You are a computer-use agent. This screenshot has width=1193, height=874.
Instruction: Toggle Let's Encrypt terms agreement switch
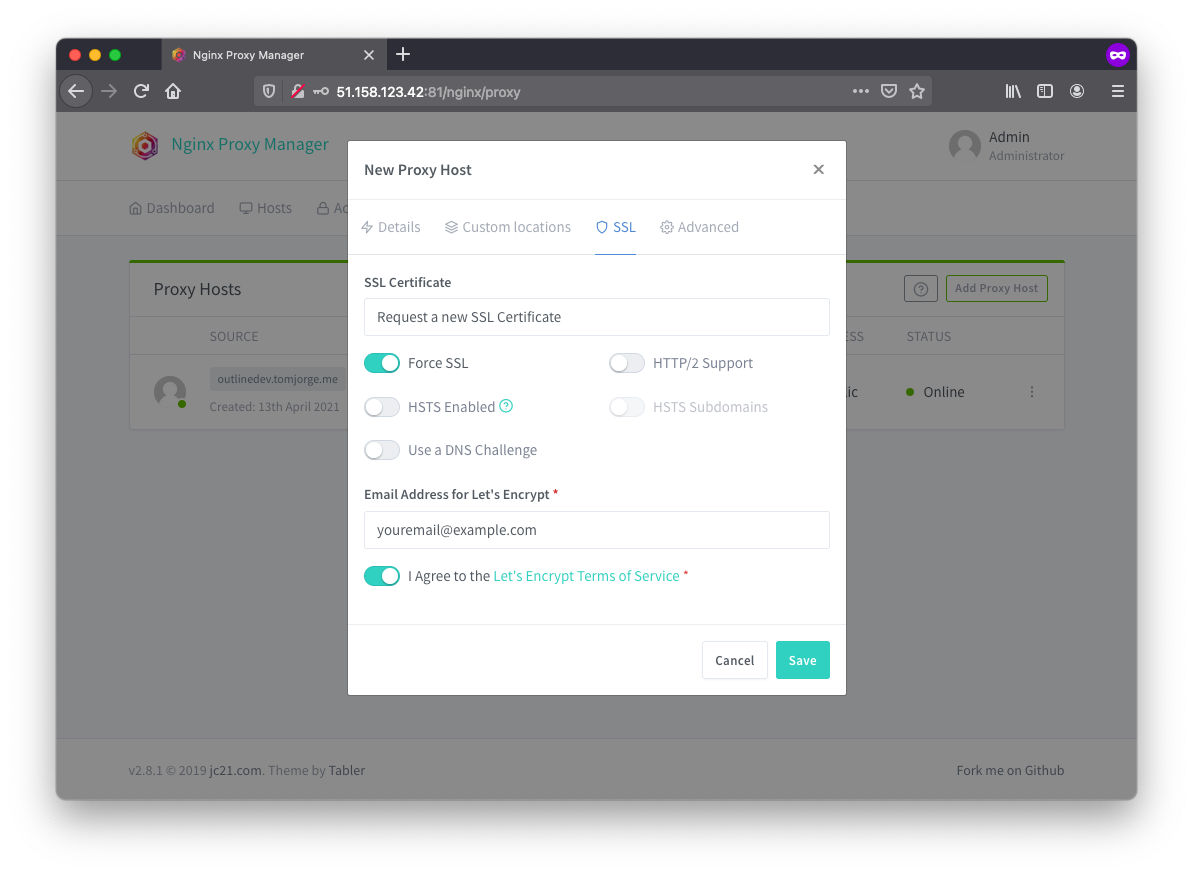tap(382, 577)
